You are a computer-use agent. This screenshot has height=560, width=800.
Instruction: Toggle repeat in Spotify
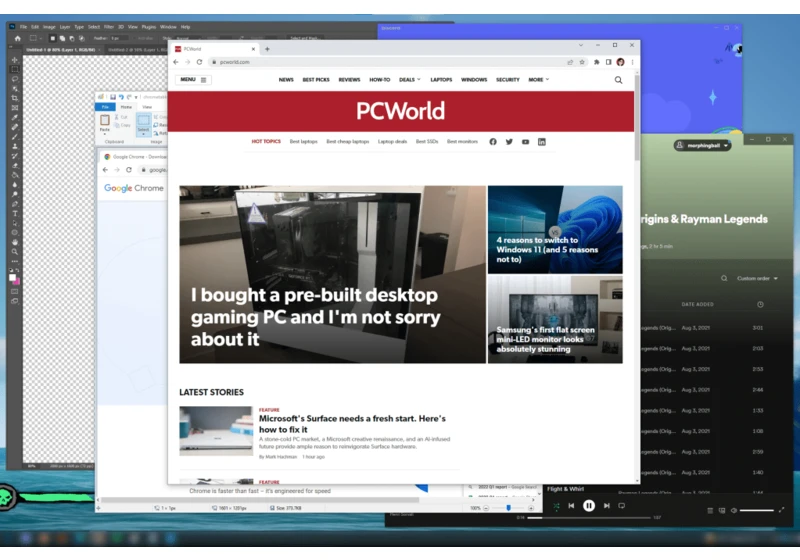[621, 505]
